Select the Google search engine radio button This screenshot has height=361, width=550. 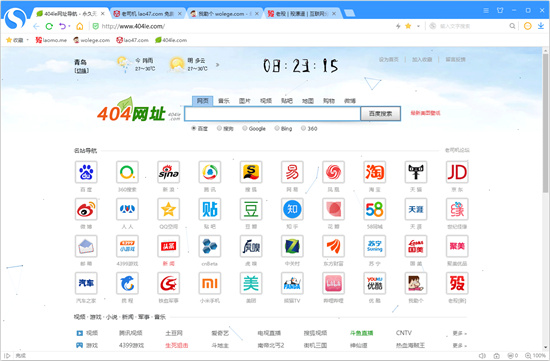click(245, 128)
